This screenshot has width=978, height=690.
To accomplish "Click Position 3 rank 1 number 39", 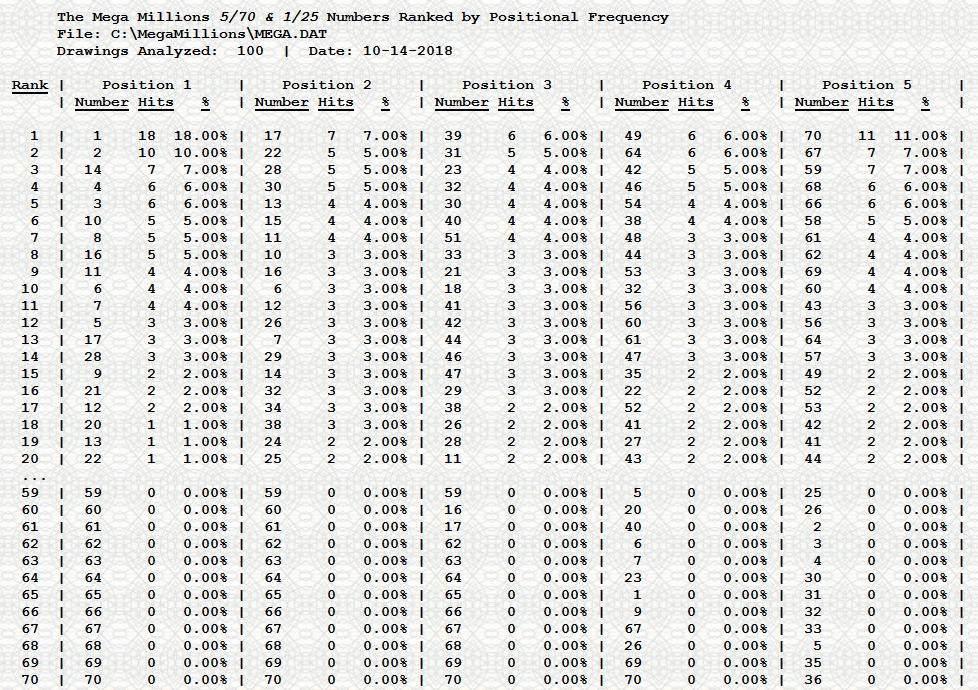I will point(453,136).
